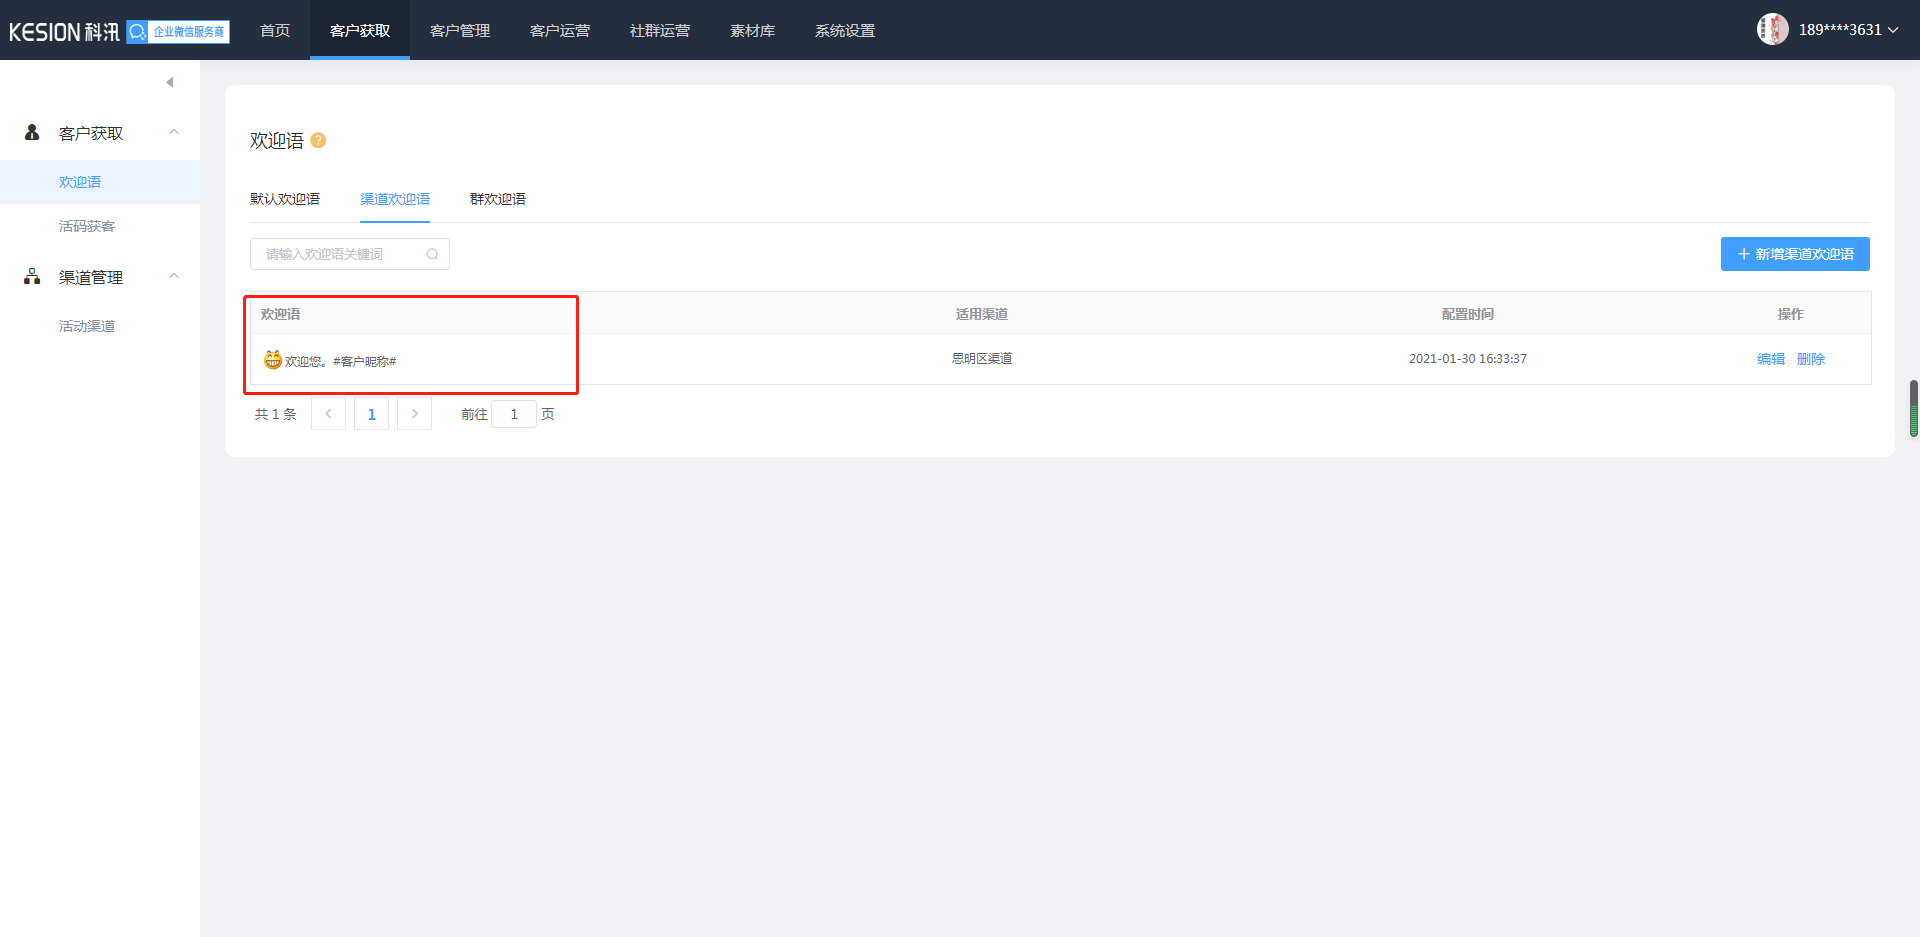The width and height of the screenshot is (1920, 937).
Task: Click the 编辑 link for 思明区渠道
Action: [1771, 359]
